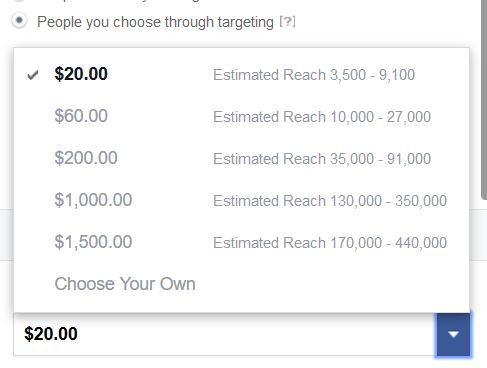Viewport: 487px width, 368px height.
Task: Click the white triangle on blue dropdown button
Action: pos(453,334)
